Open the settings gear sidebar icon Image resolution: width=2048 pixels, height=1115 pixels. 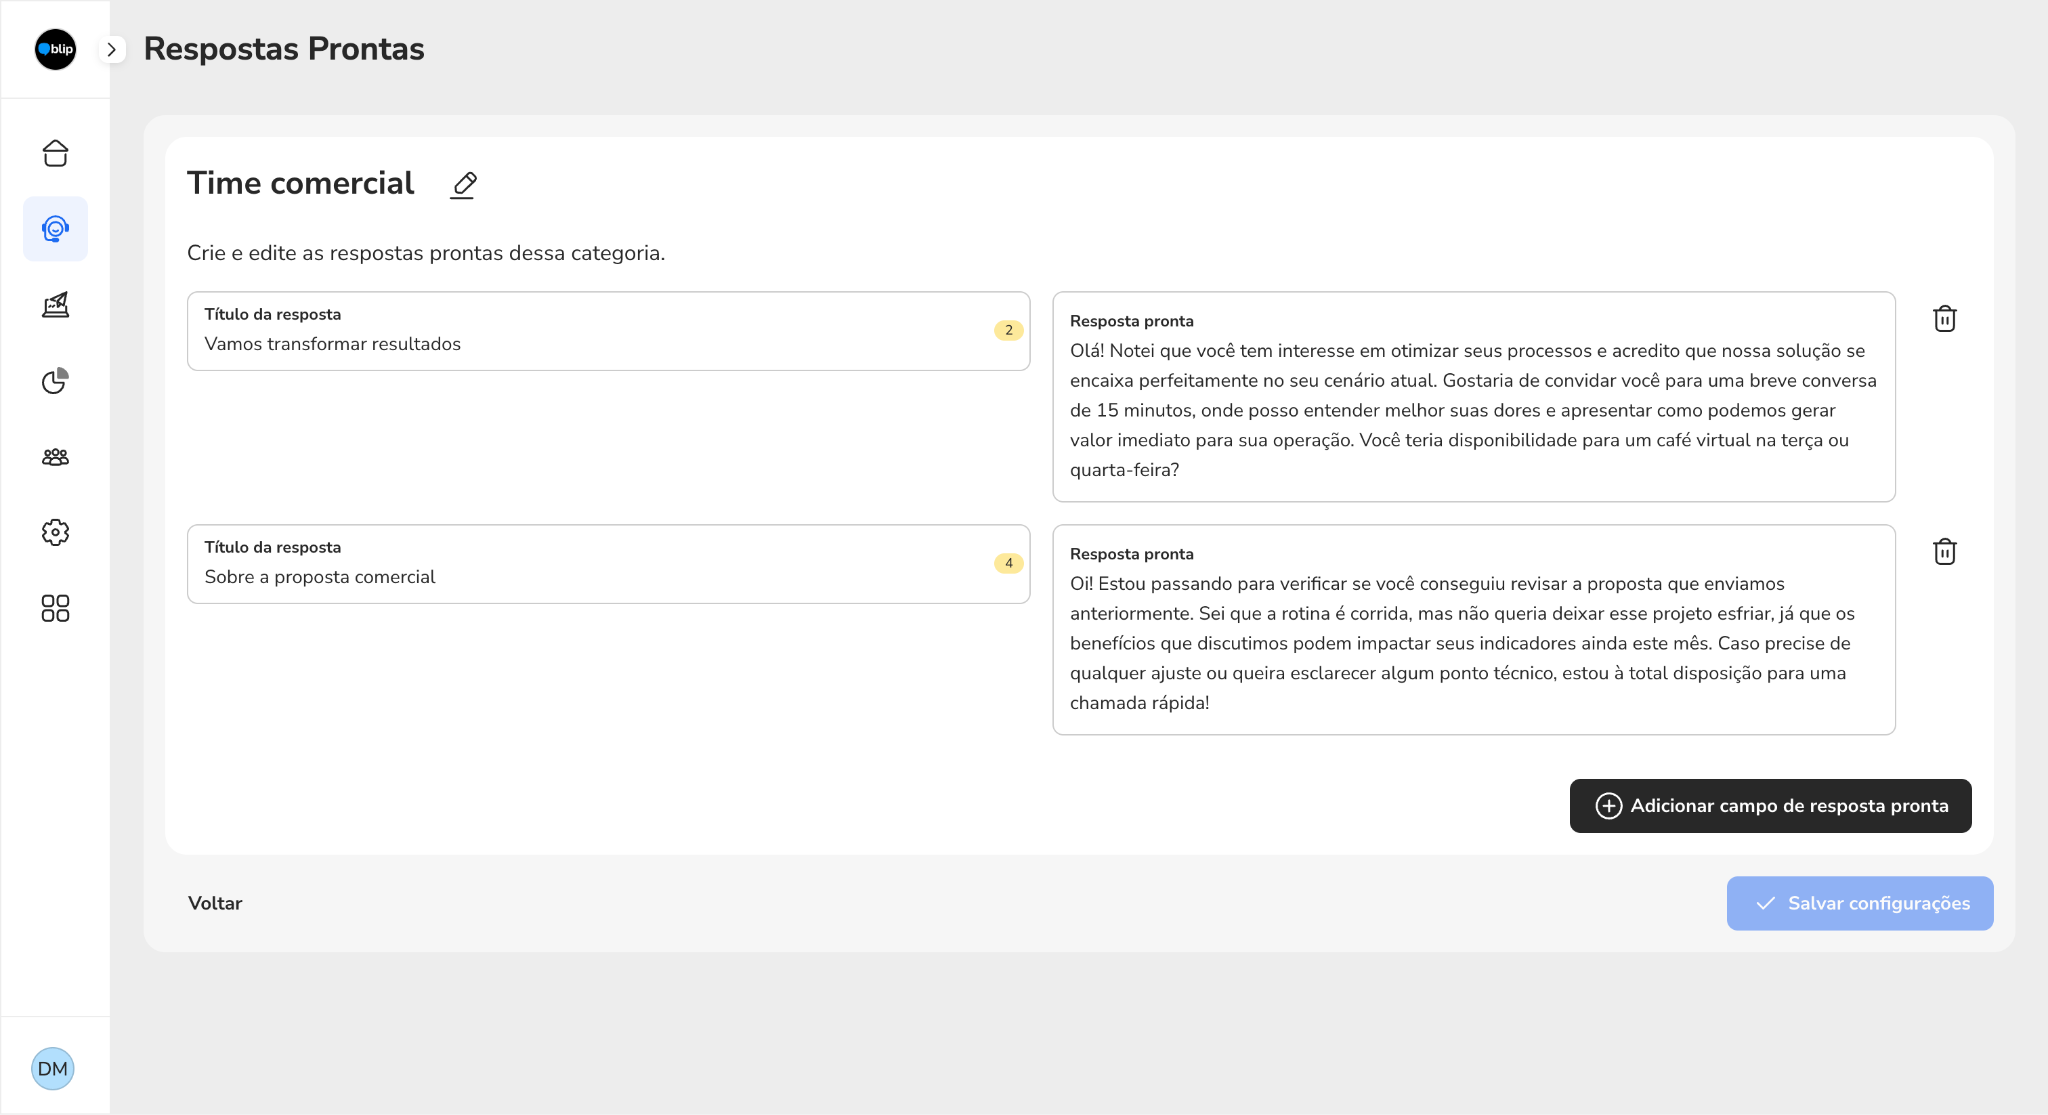pyautogui.click(x=55, y=532)
